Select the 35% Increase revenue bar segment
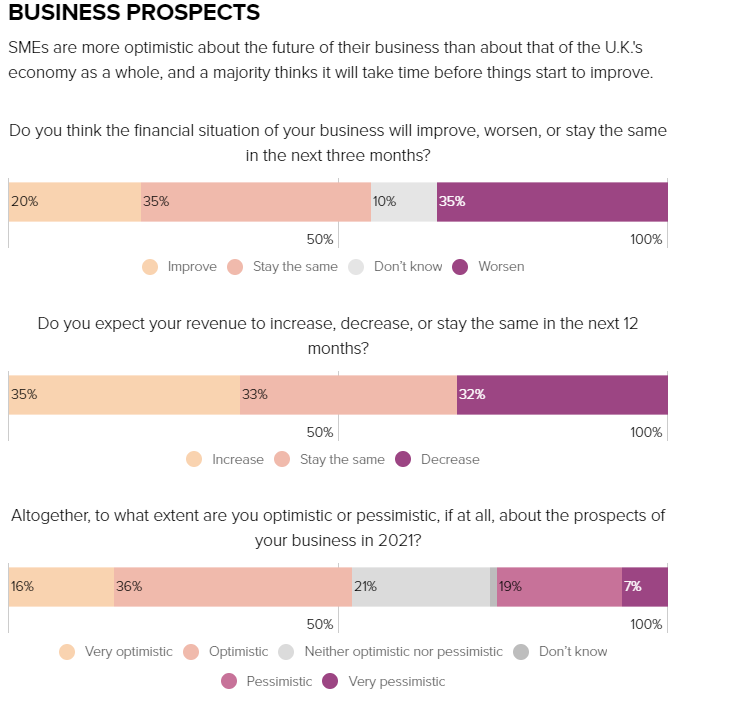Image resolution: width=736 pixels, height=715 pixels. coord(124,395)
